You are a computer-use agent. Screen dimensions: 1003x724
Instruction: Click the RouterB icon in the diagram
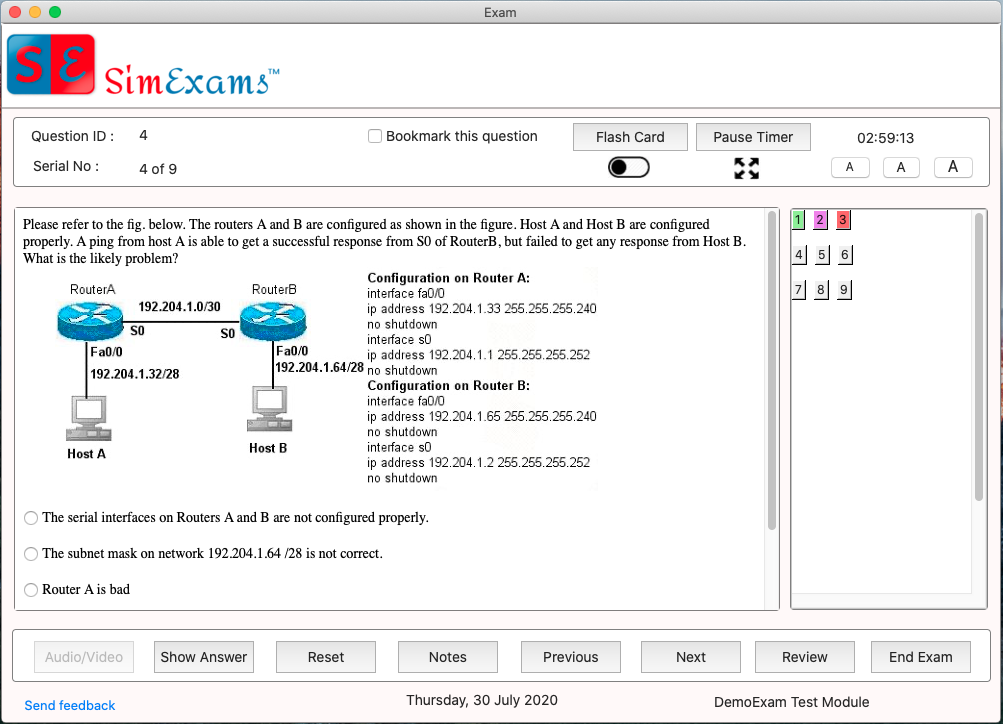(273, 321)
